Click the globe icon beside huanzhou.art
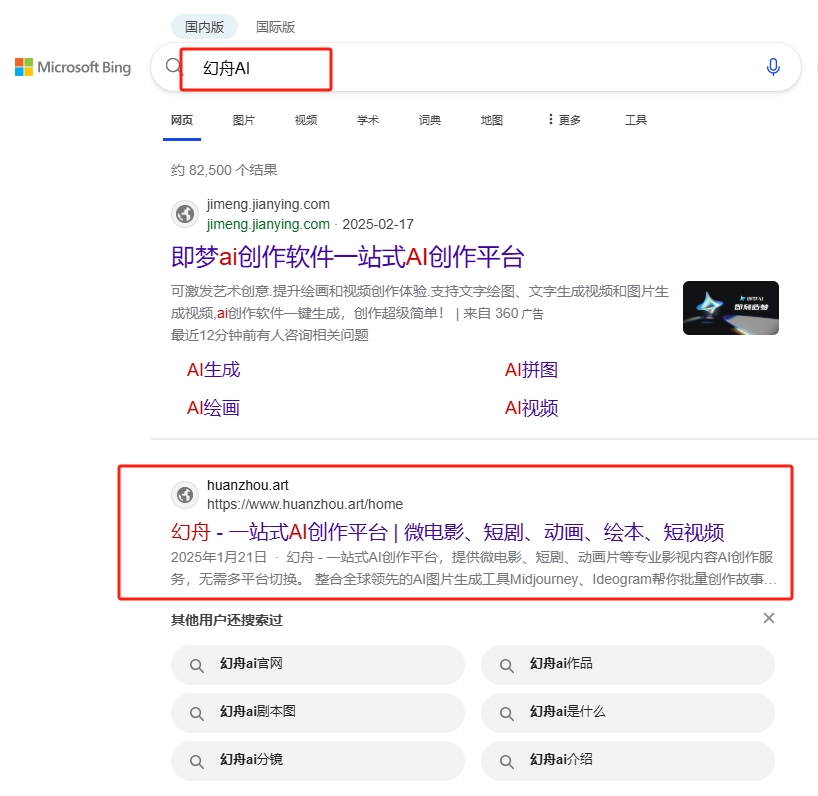This screenshot has height=796, width=818. pyautogui.click(x=184, y=494)
